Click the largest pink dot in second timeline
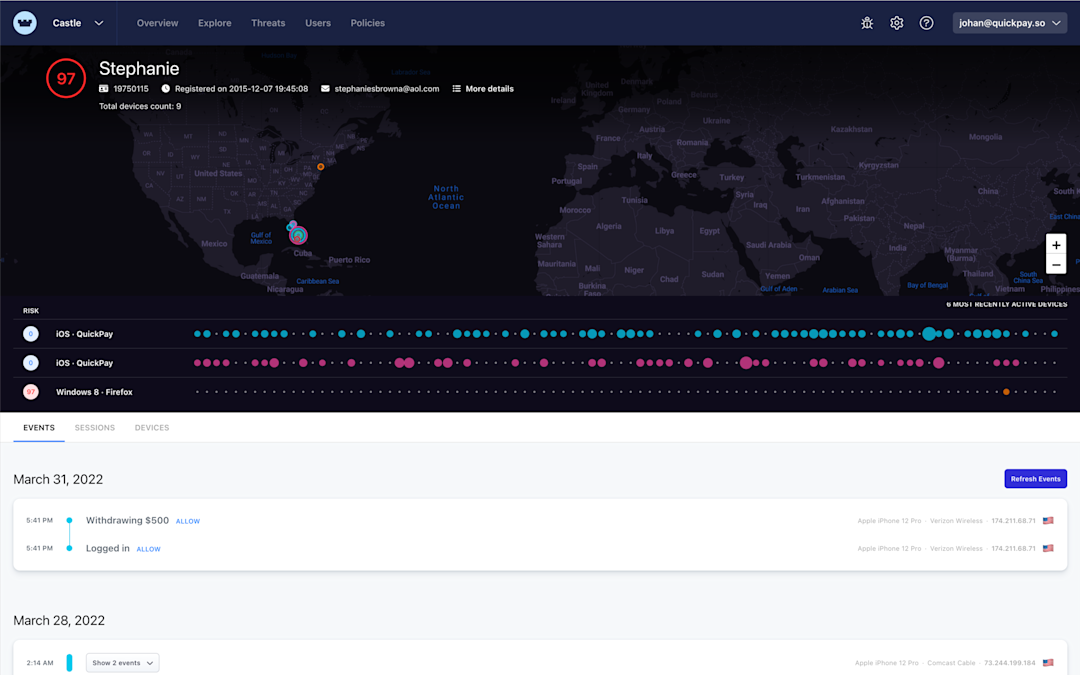 746,363
